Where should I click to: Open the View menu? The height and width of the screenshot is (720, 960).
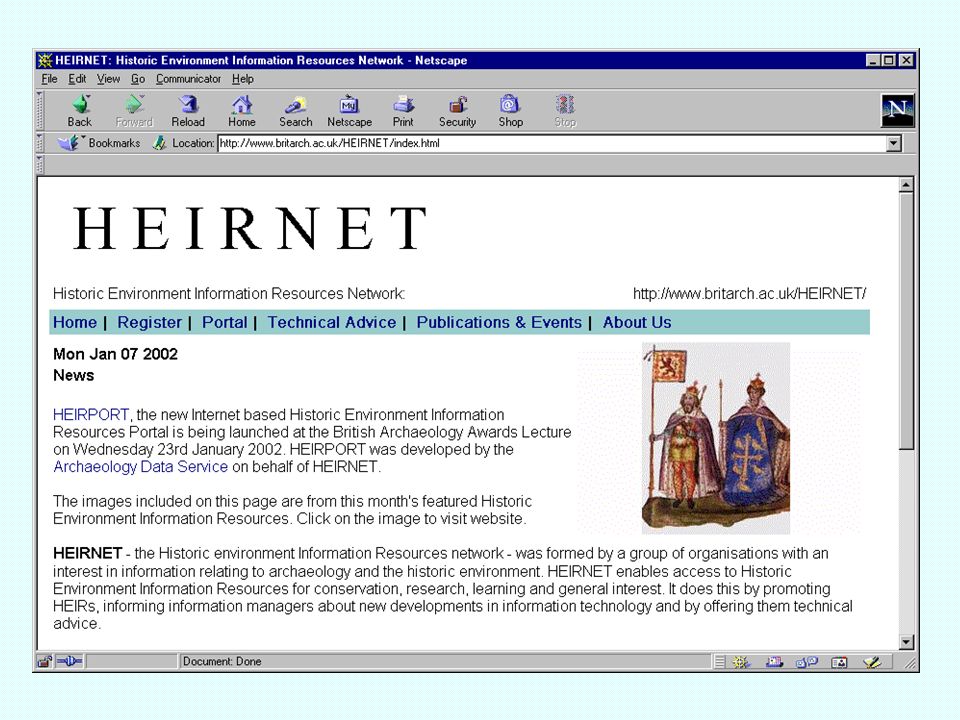click(108, 79)
